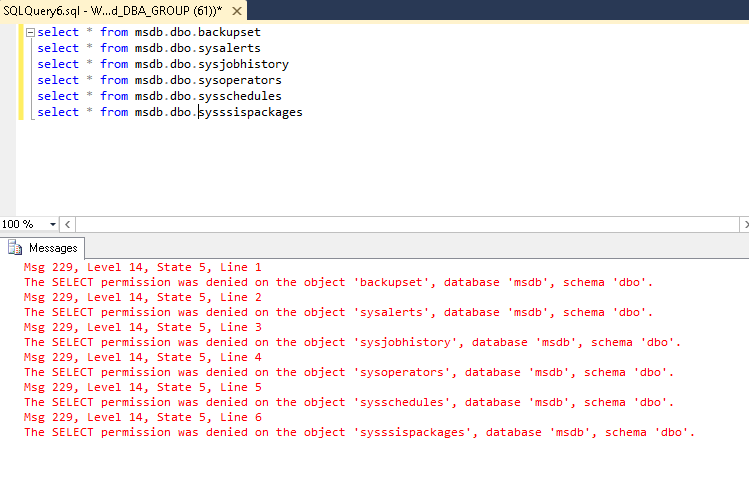Click the denied message for object 'sysssispackages'
This screenshot has width=749, height=488.
(x=359, y=433)
